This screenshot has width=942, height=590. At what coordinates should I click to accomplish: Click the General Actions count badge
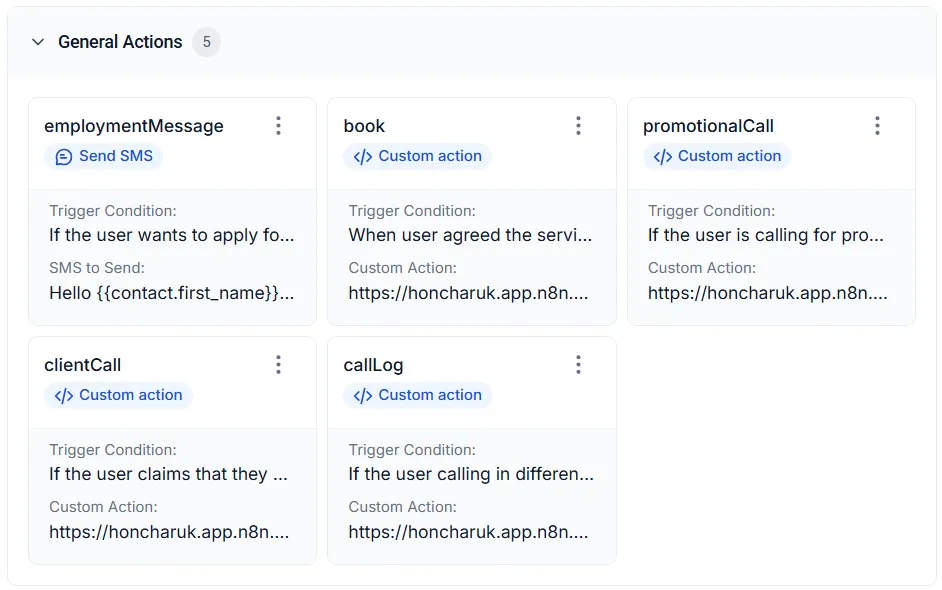click(206, 42)
